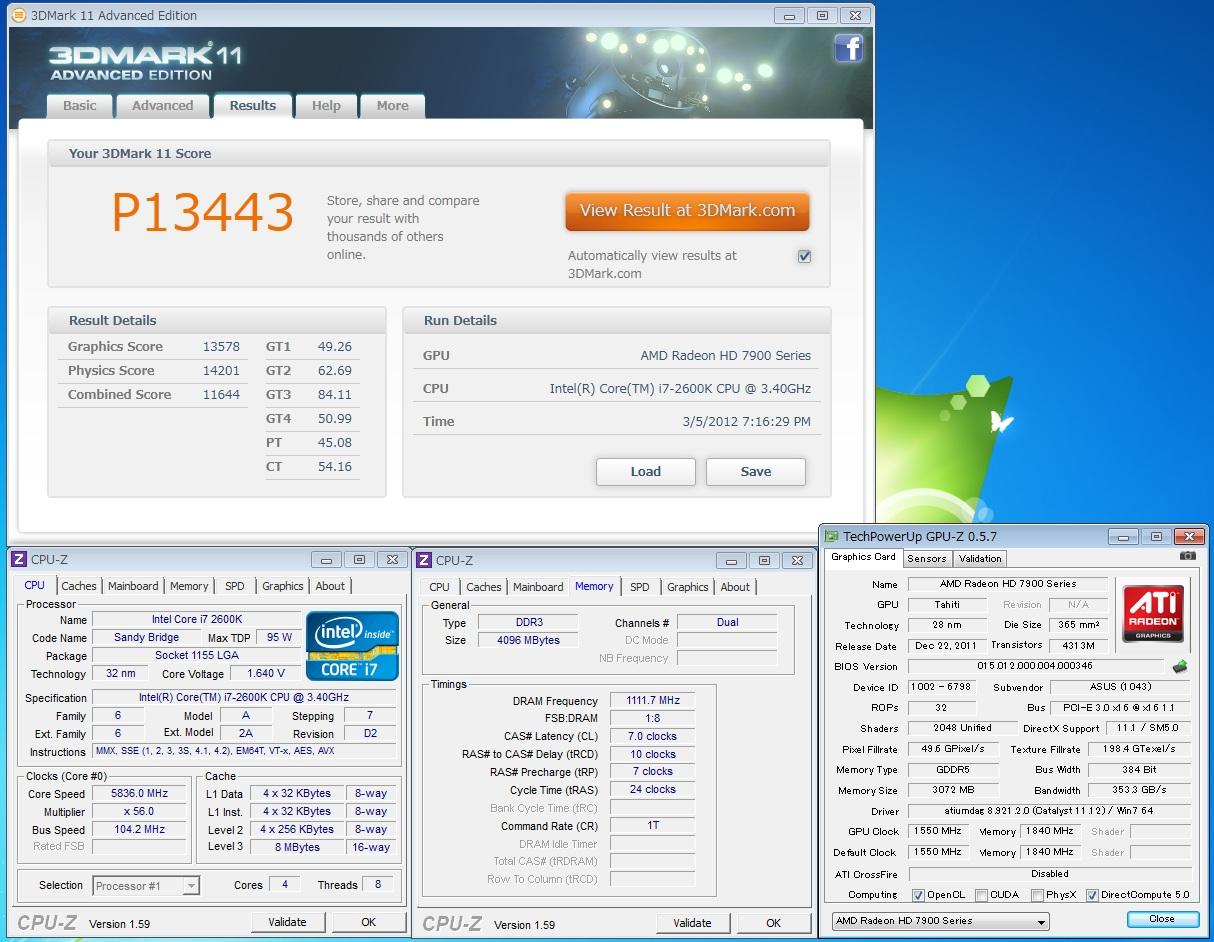Click Validate in the Memory CPU-Z window
Viewport: 1214px width, 942px height.
(692, 923)
